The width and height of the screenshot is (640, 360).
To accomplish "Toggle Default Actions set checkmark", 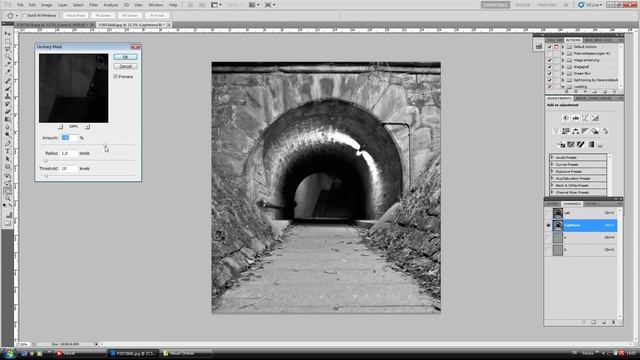I will pyautogui.click(x=549, y=47).
